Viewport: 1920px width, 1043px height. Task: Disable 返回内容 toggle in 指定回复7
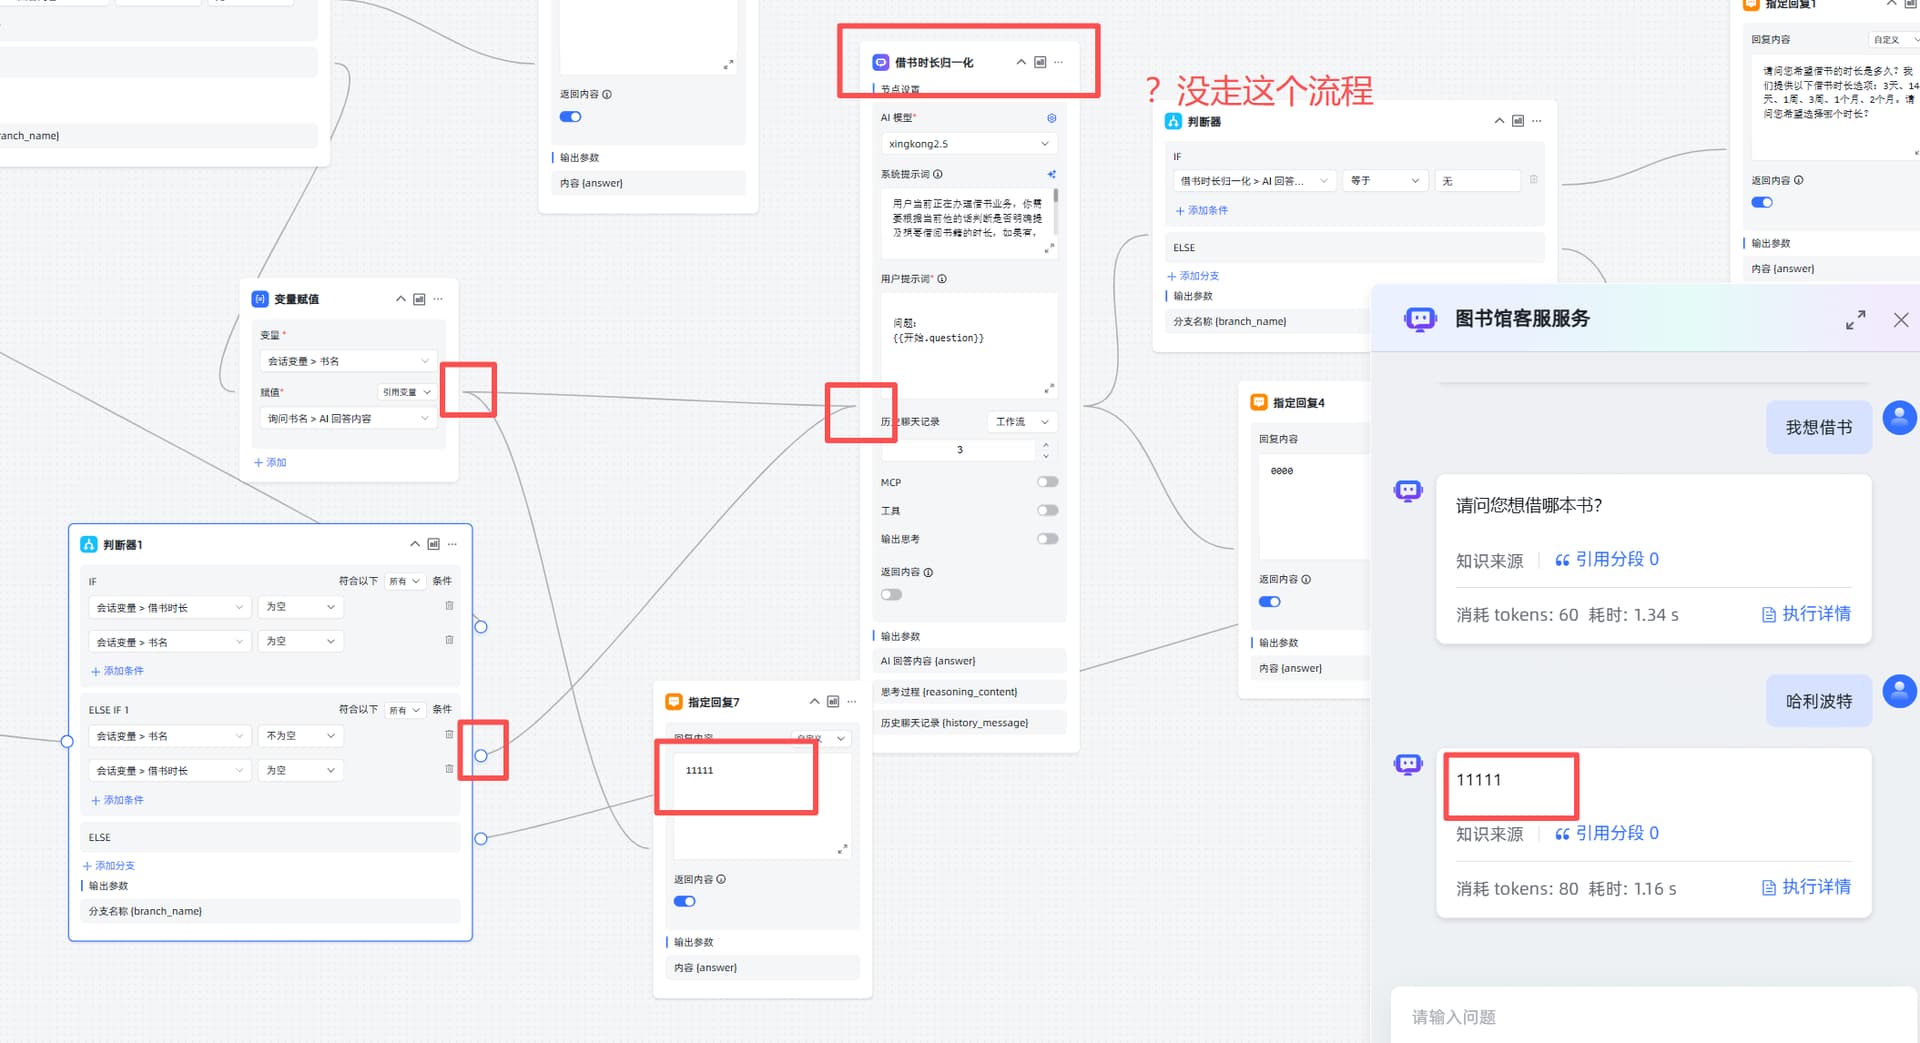pyautogui.click(x=684, y=901)
